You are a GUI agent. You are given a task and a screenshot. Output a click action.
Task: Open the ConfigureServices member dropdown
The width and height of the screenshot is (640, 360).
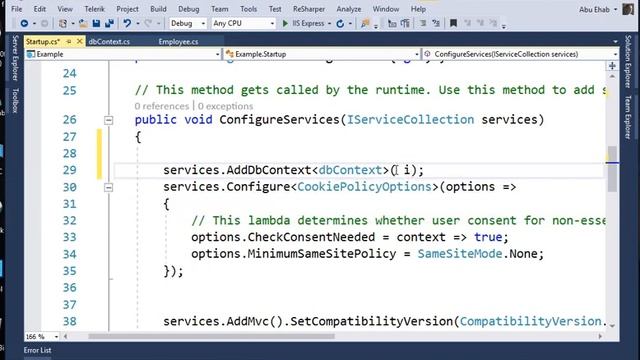tap(520, 54)
